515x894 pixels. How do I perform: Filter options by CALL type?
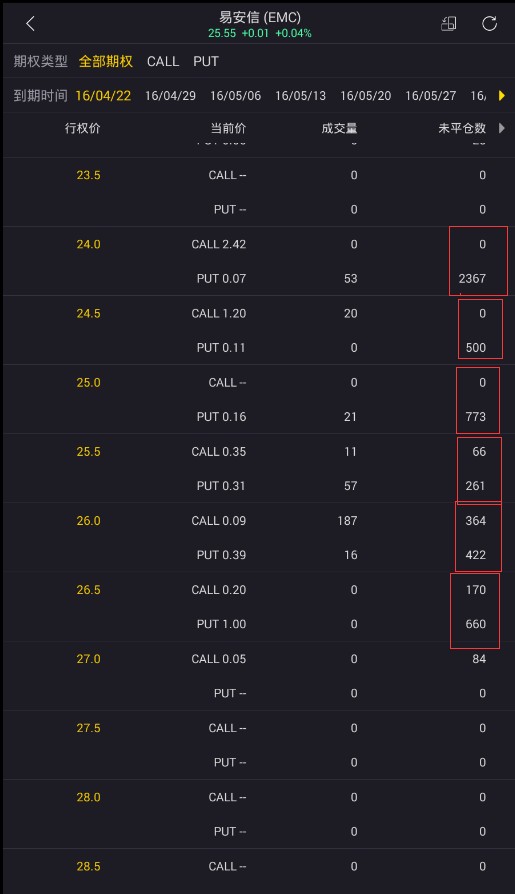click(x=163, y=62)
